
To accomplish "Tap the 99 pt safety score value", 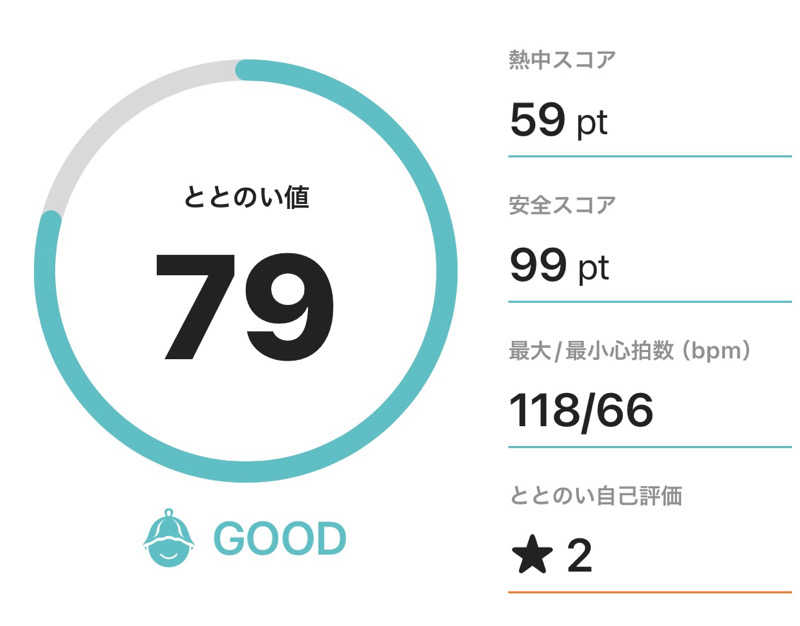I will (x=558, y=266).
